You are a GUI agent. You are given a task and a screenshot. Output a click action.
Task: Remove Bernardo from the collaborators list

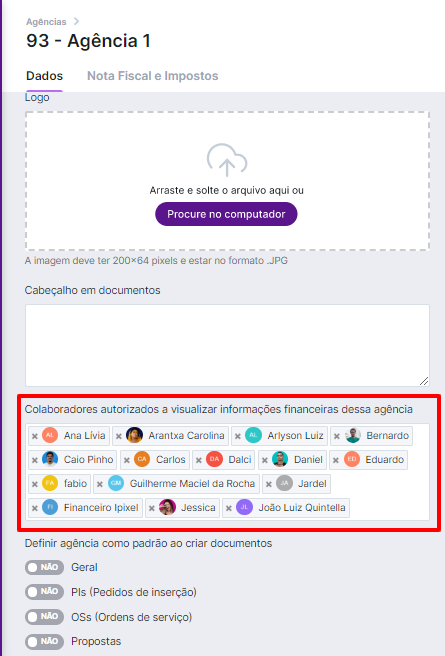[337, 436]
